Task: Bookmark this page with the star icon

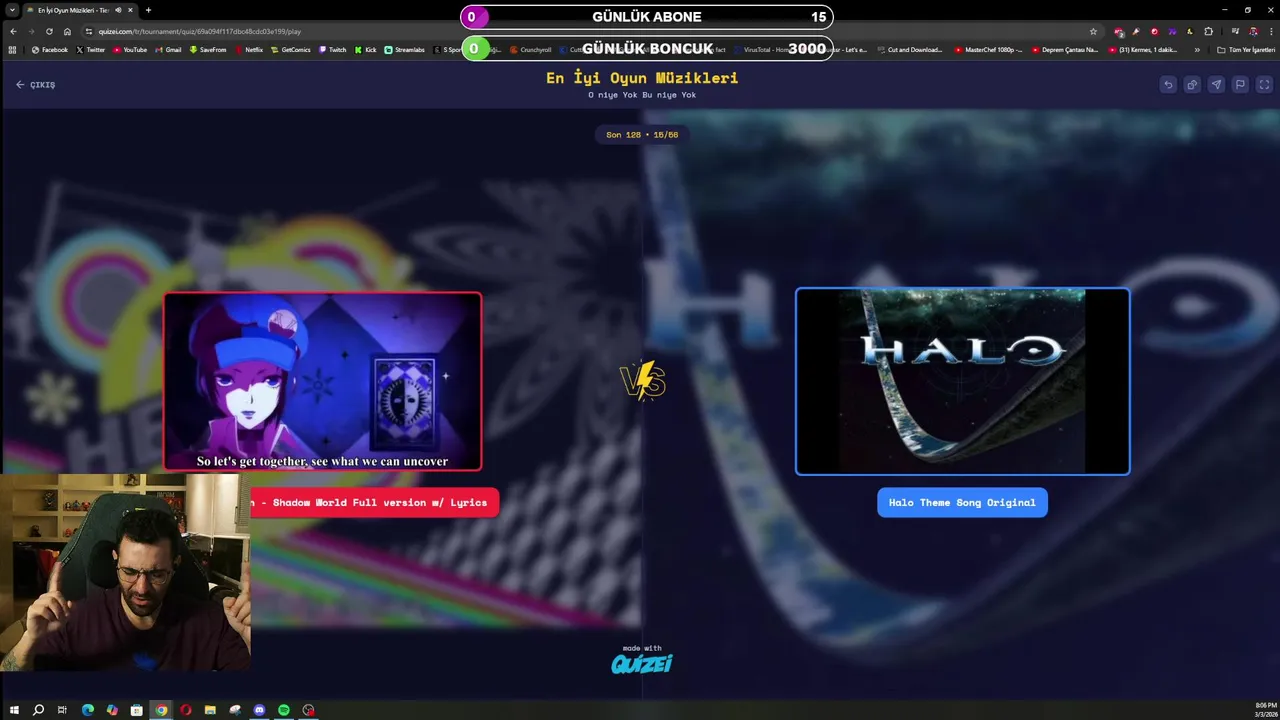Action: pyautogui.click(x=1093, y=31)
